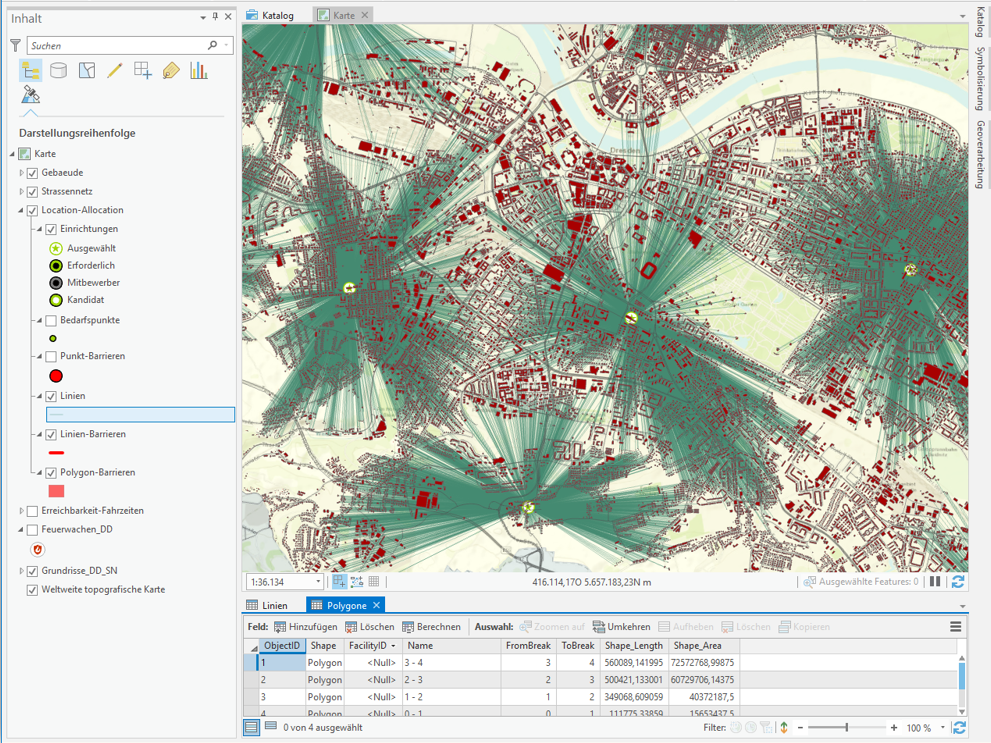Close the Karte view tab
Screen dimensions: 991x743
coord(365,15)
